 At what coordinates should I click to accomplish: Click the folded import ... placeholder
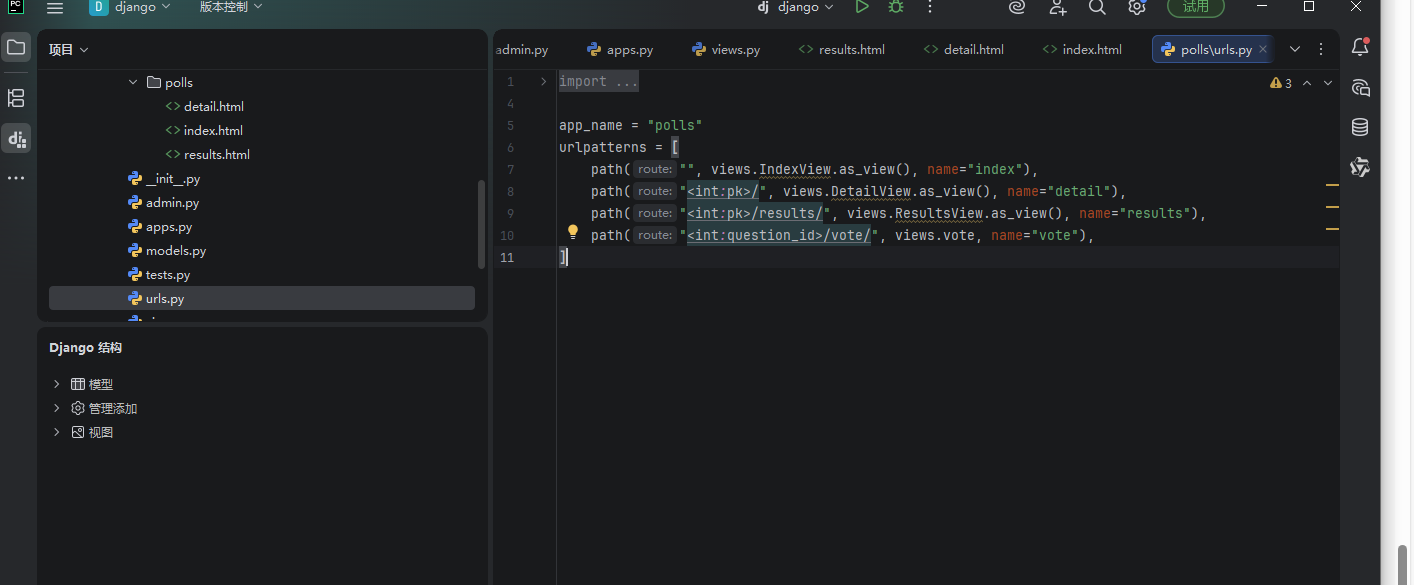[598, 82]
